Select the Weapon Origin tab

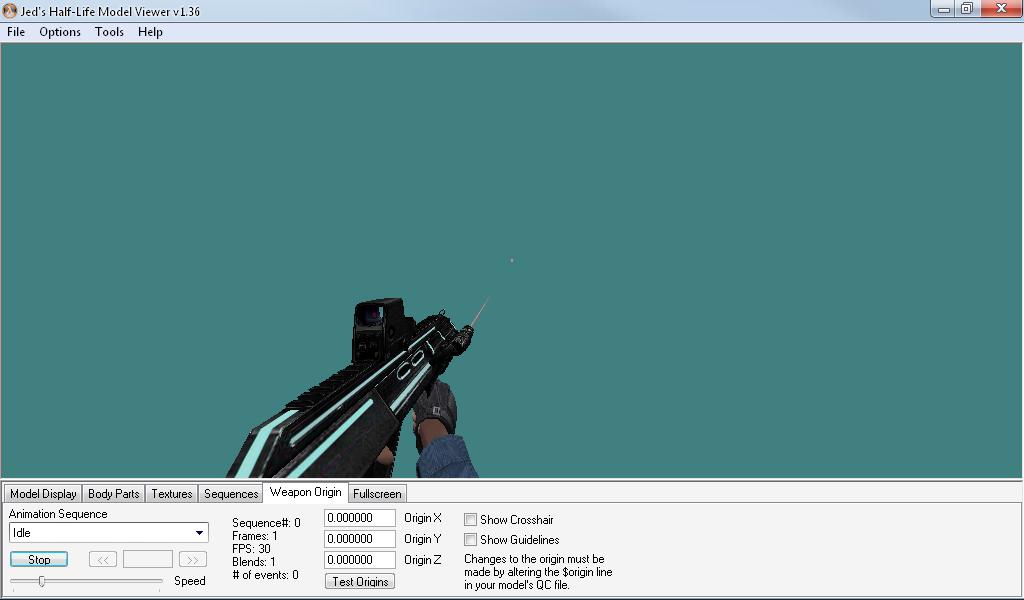point(306,492)
